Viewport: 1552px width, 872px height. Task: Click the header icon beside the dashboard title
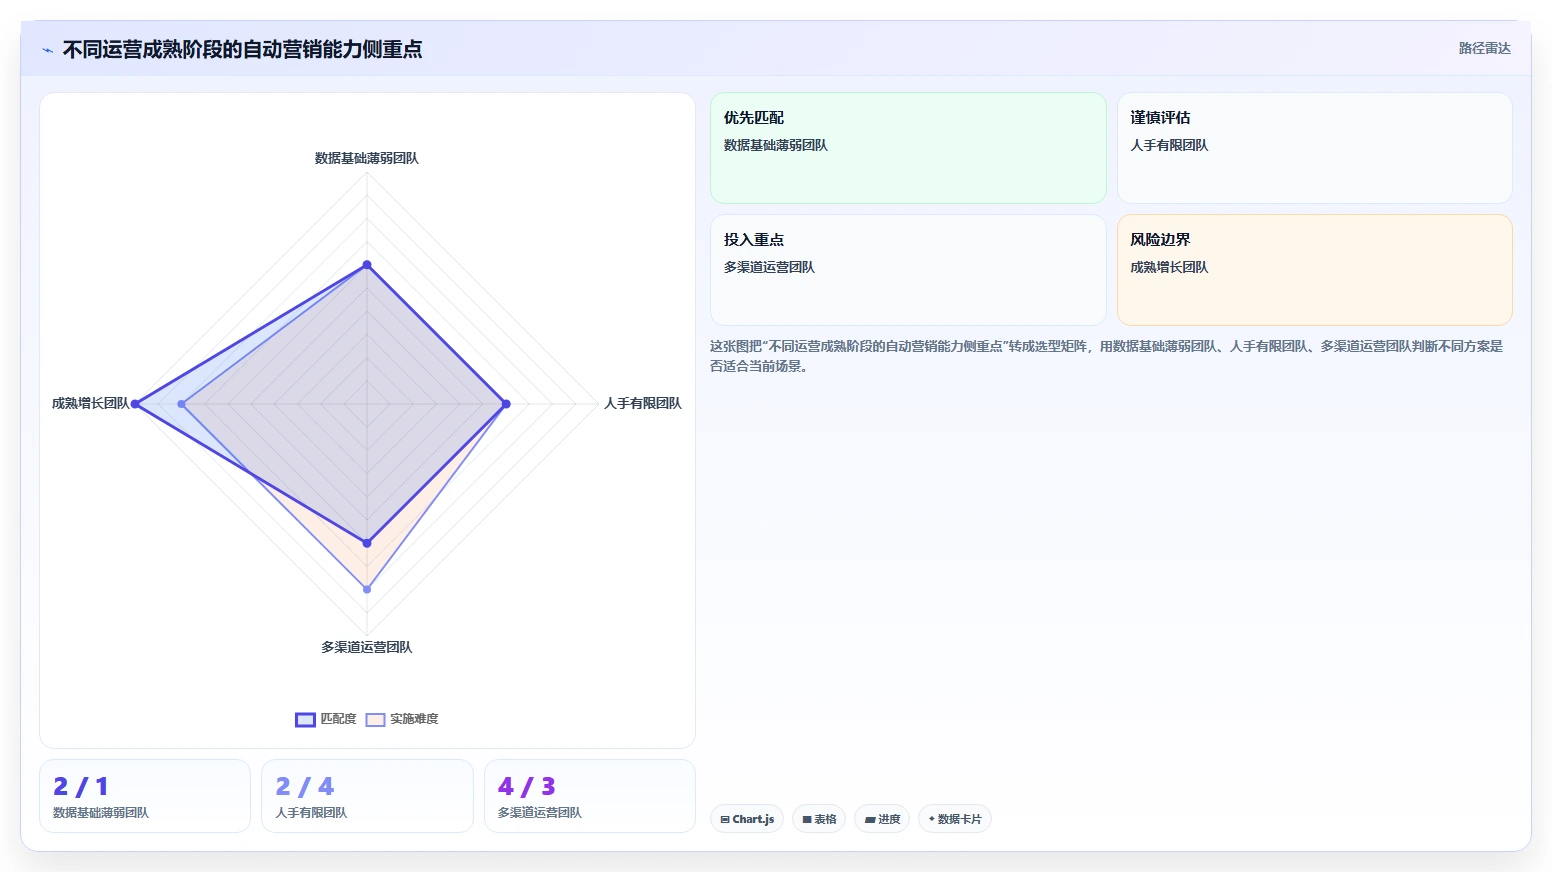(x=47, y=50)
